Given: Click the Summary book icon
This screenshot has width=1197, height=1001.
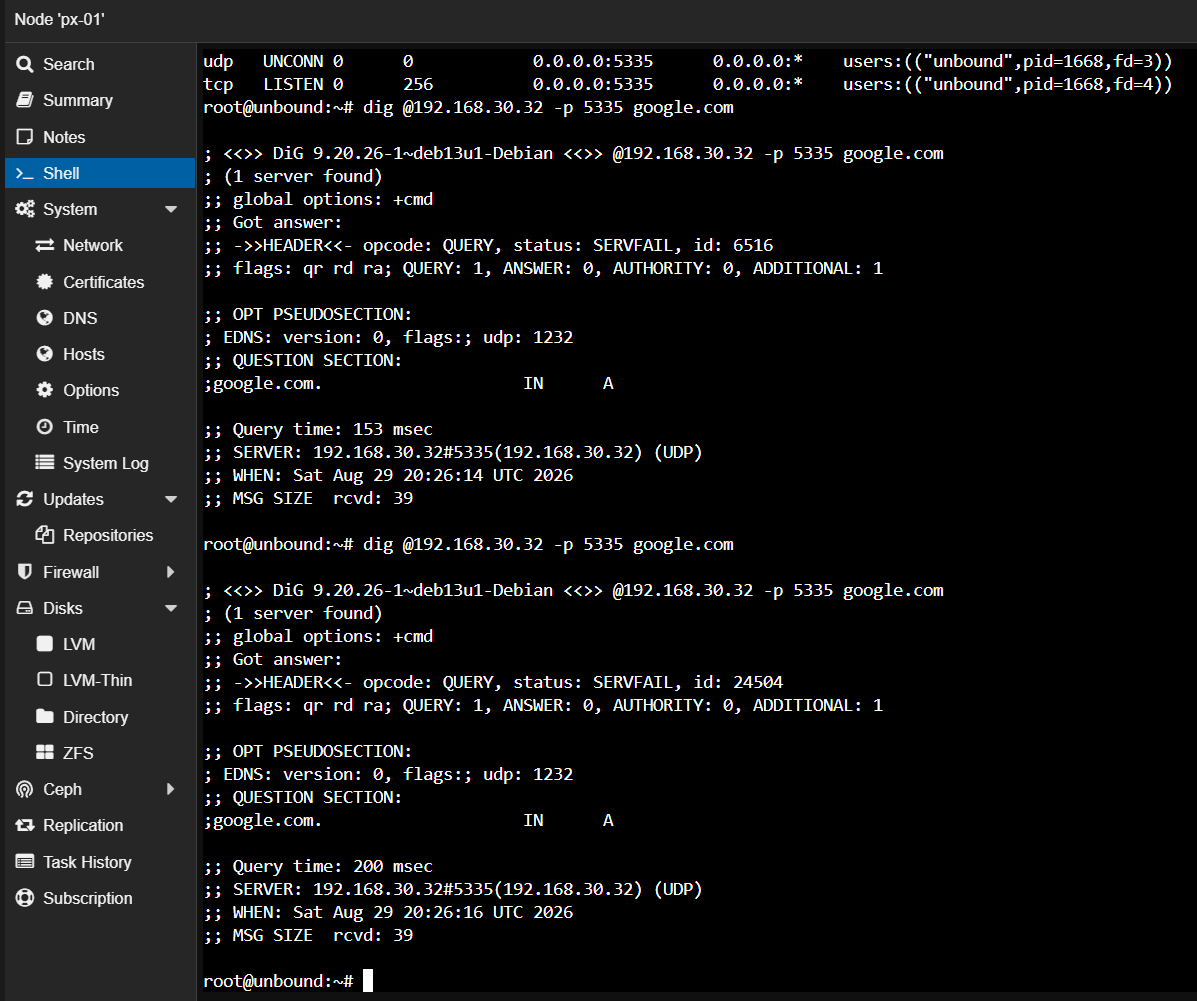Looking at the screenshot, I should (x=24, y=100).
